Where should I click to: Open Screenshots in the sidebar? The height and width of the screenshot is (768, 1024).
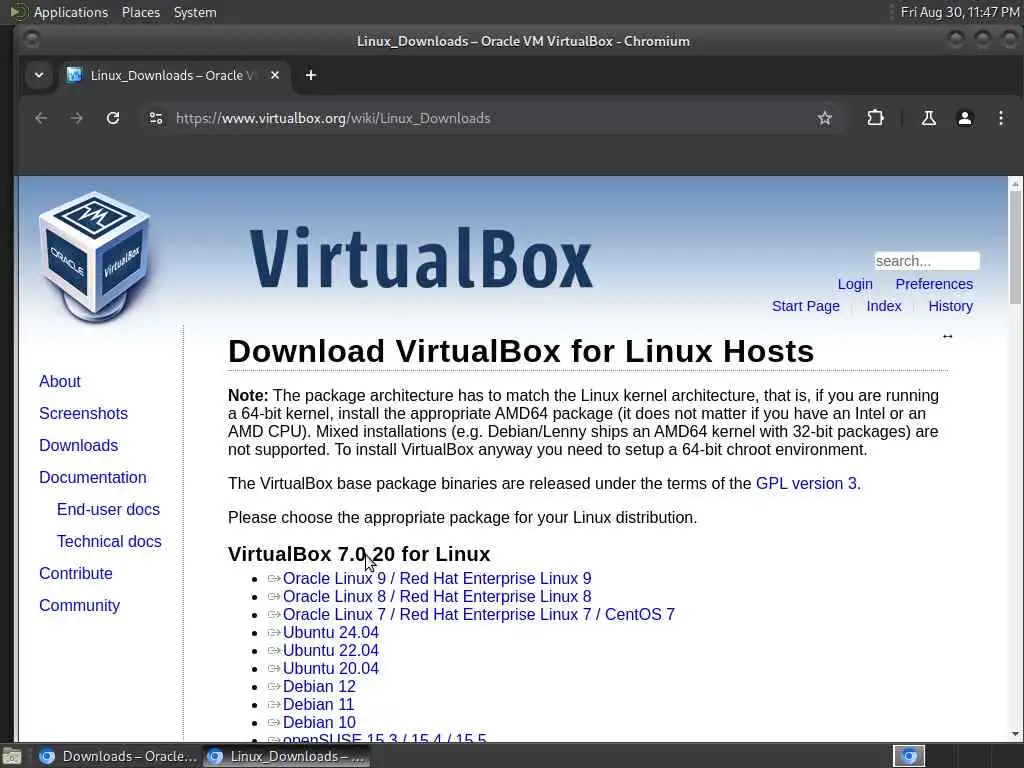click(84, 413)
